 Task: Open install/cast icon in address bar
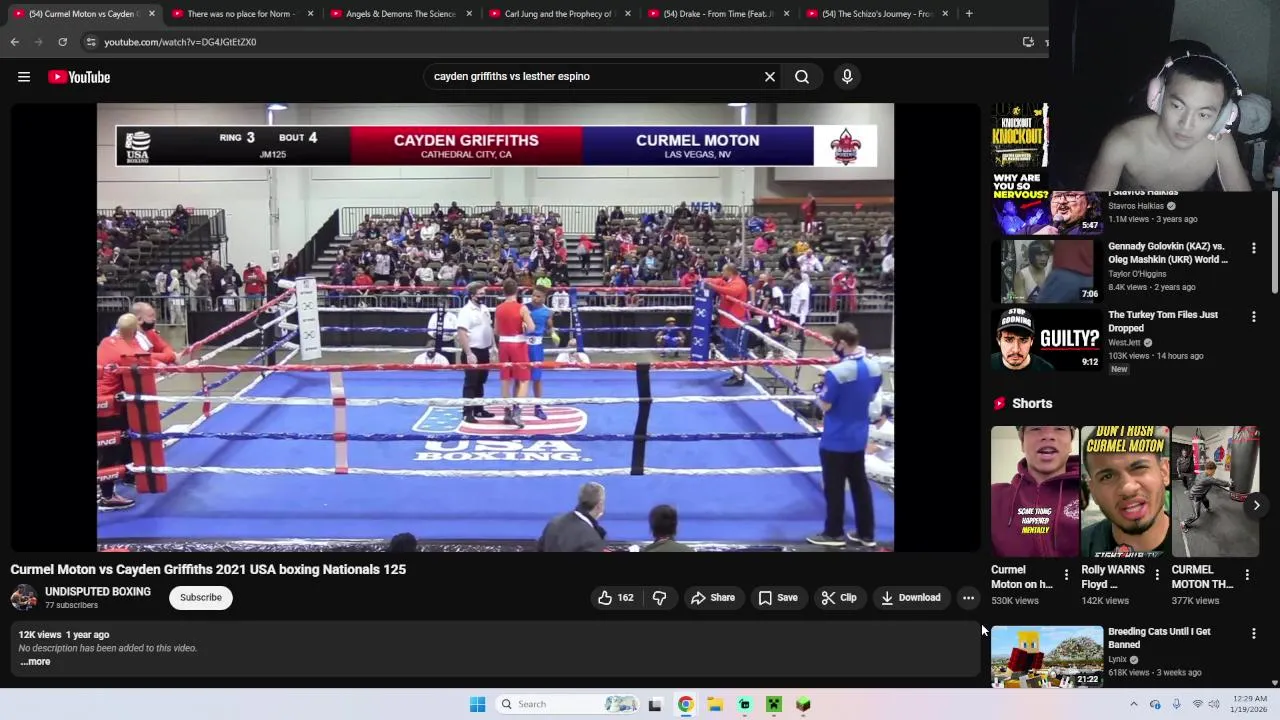pos(1028,42)
